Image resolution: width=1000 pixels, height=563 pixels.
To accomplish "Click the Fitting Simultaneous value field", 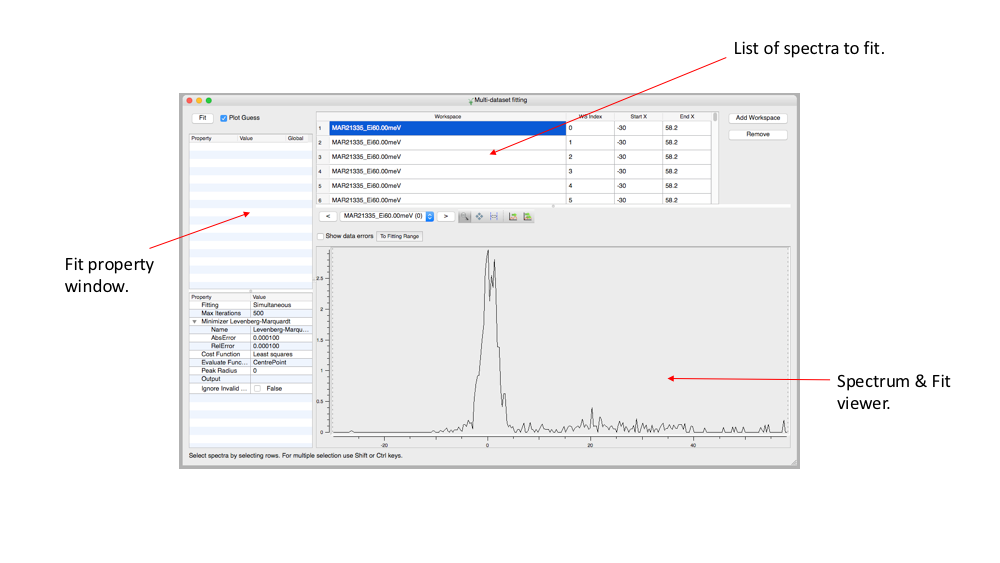I will click(x=280, y=305).
